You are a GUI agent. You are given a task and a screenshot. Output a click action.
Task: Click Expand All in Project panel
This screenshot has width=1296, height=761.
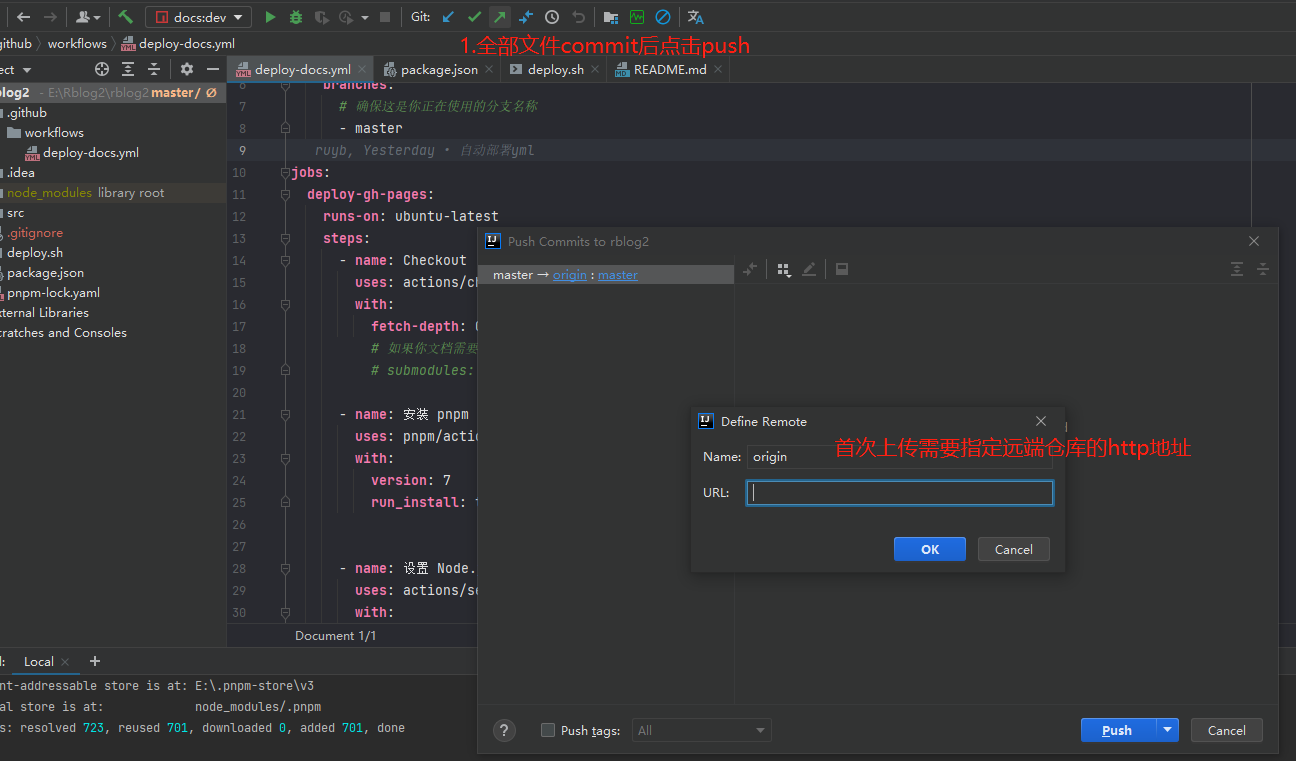click(x=128, y=69)
